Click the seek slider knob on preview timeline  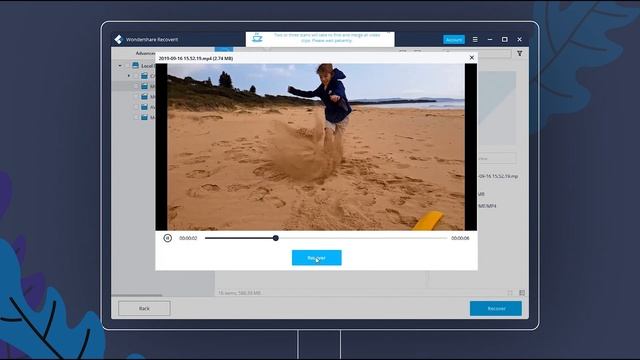[x=276, y=238]
